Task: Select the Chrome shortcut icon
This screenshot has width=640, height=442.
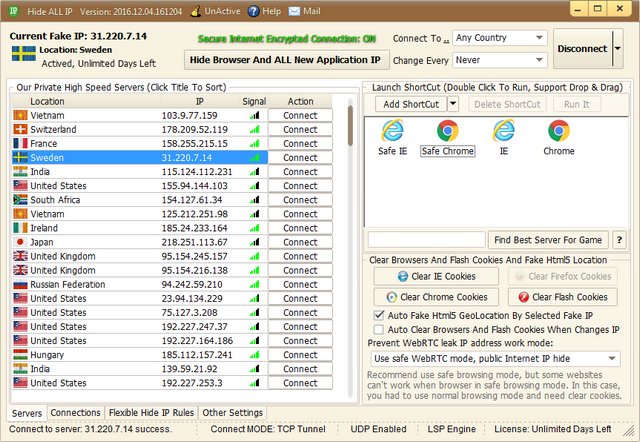Action: [x=558, y=130]
